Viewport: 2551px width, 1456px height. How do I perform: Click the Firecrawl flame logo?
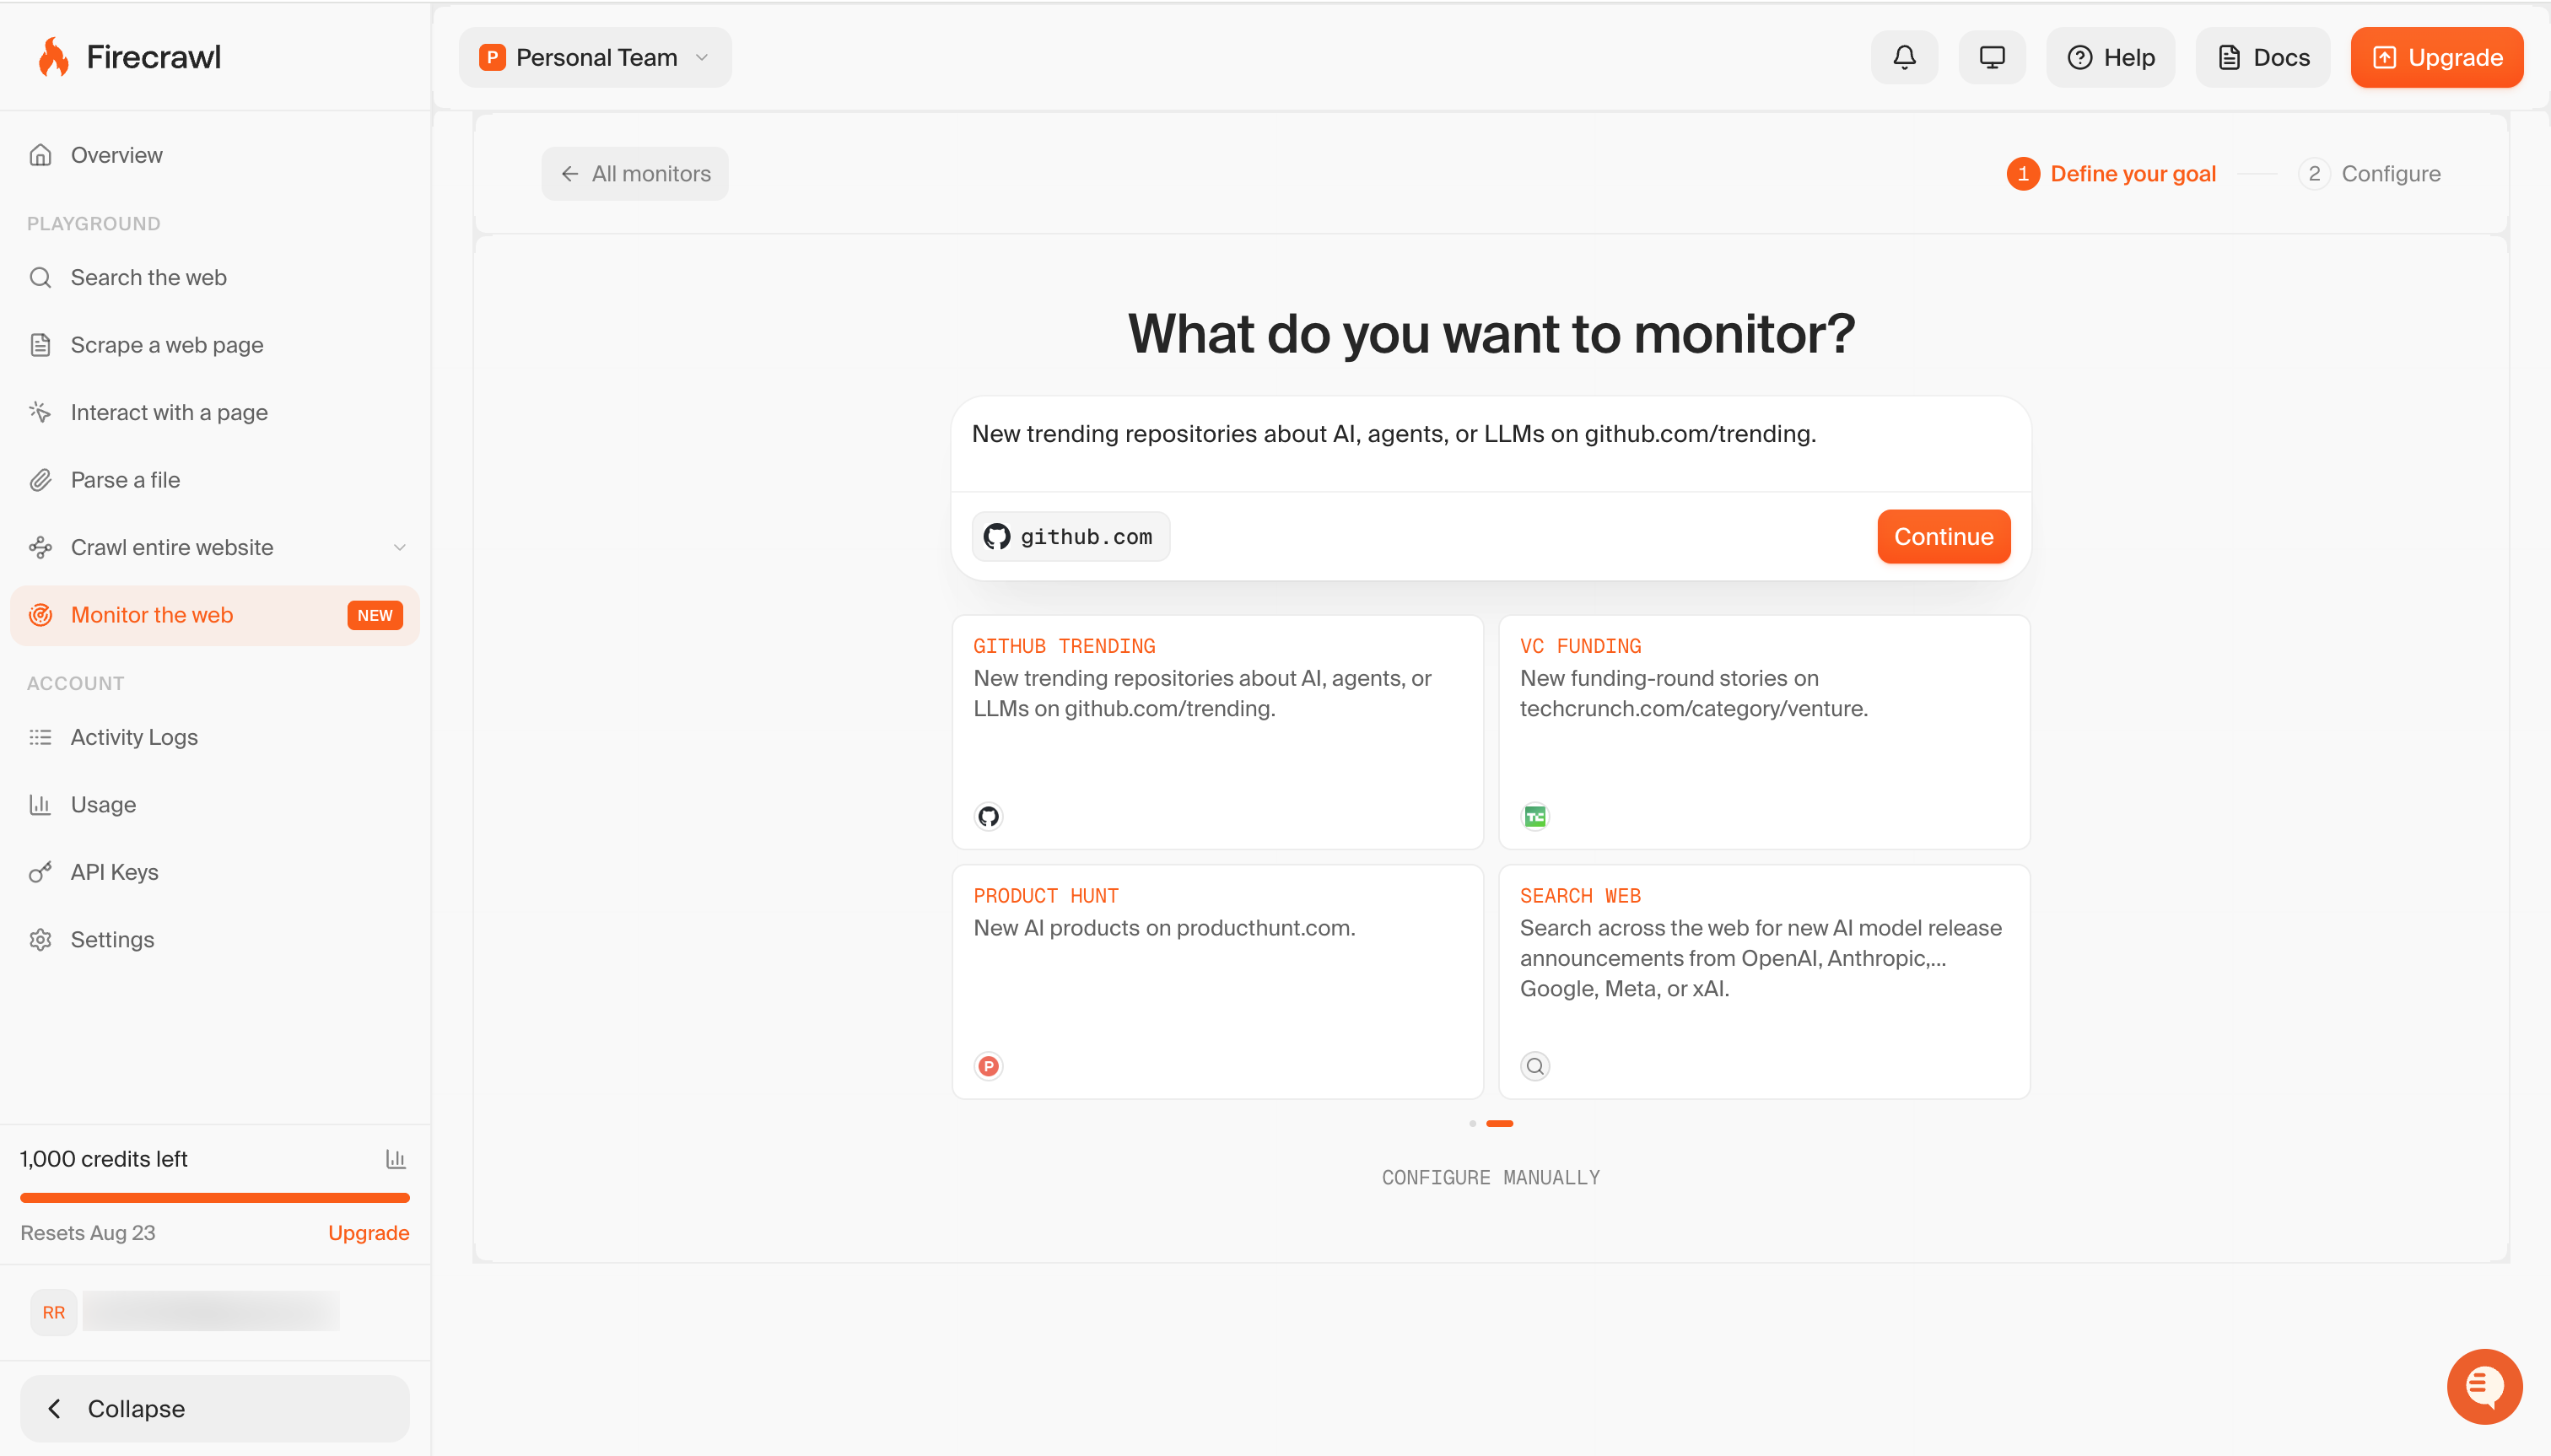(53, 57)
